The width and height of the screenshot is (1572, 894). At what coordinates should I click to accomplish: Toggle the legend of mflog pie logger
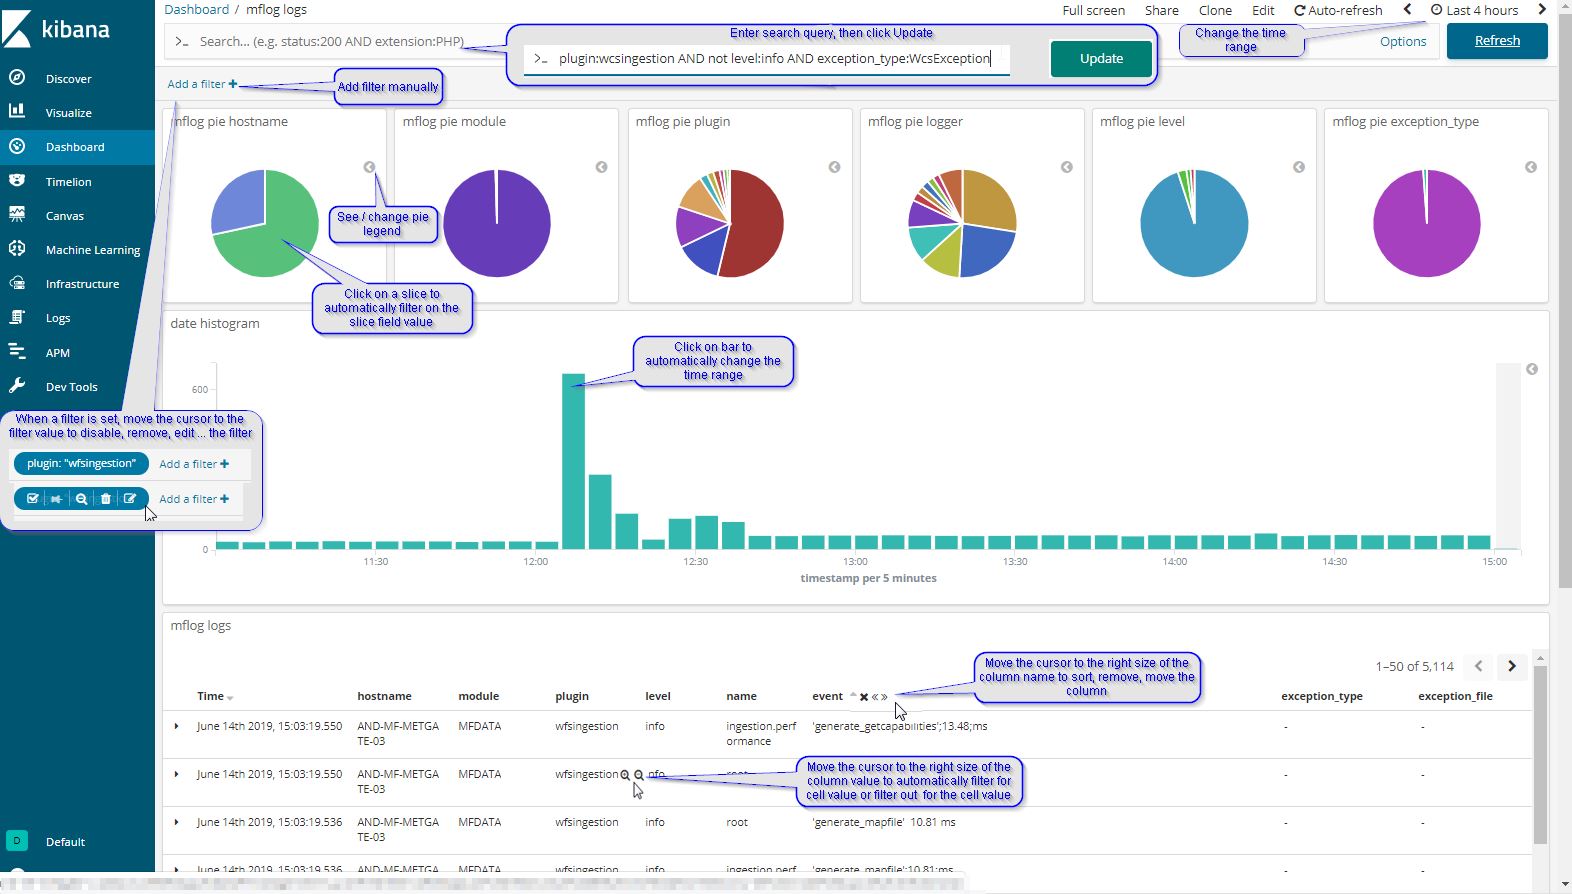click(x=1067, y=167)
